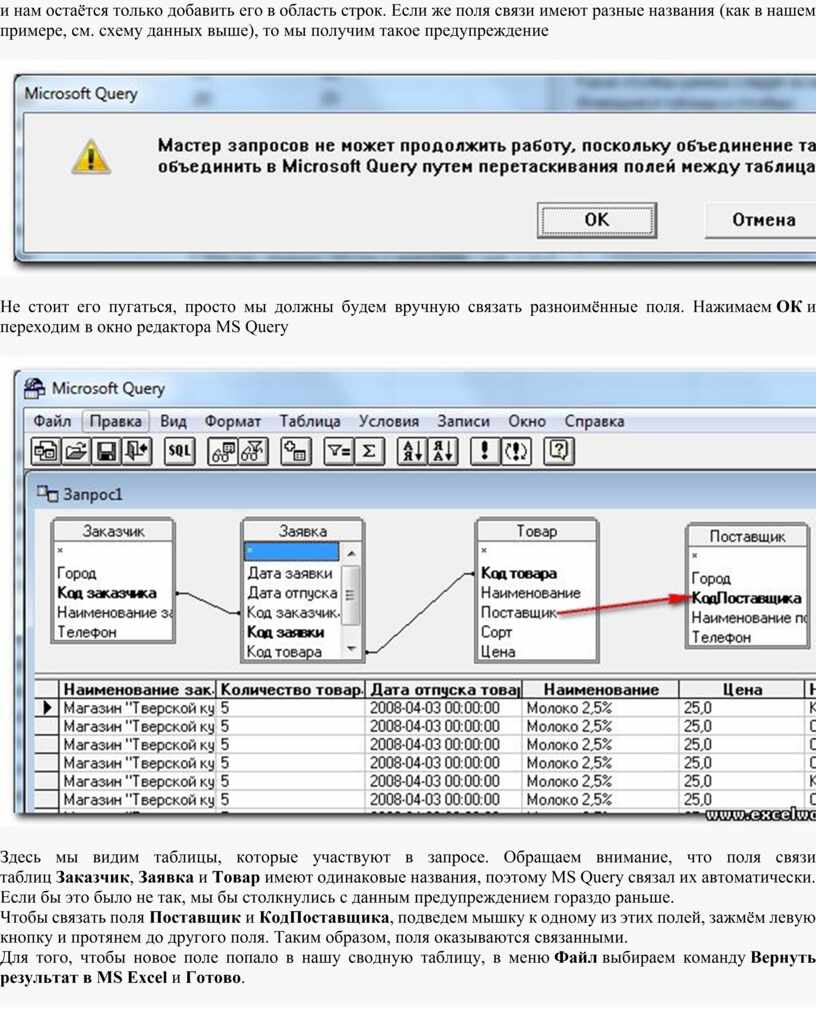816x1009 pixels.
Task: Click Отмена in the warning dialog
Action: tap(763, 220)
